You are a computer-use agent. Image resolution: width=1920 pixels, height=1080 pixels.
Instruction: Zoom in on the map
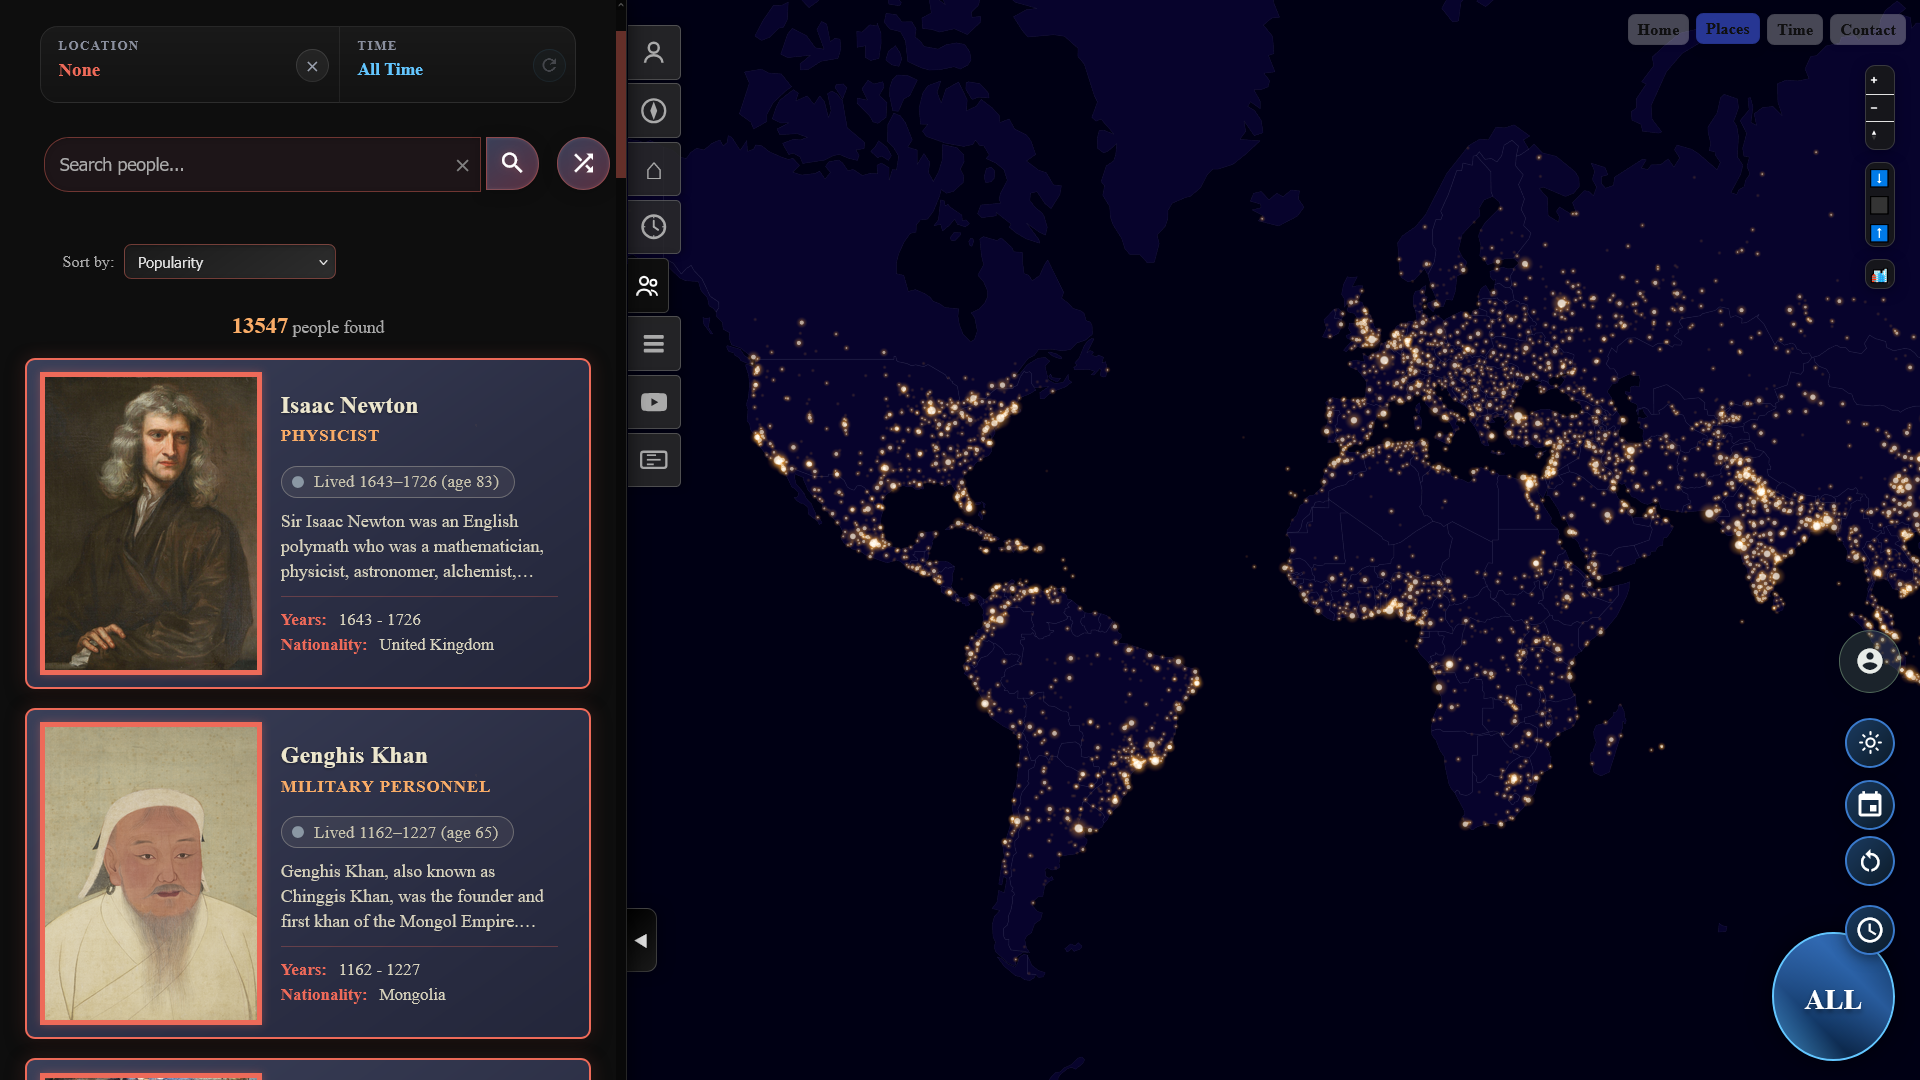coord(1879,80)
